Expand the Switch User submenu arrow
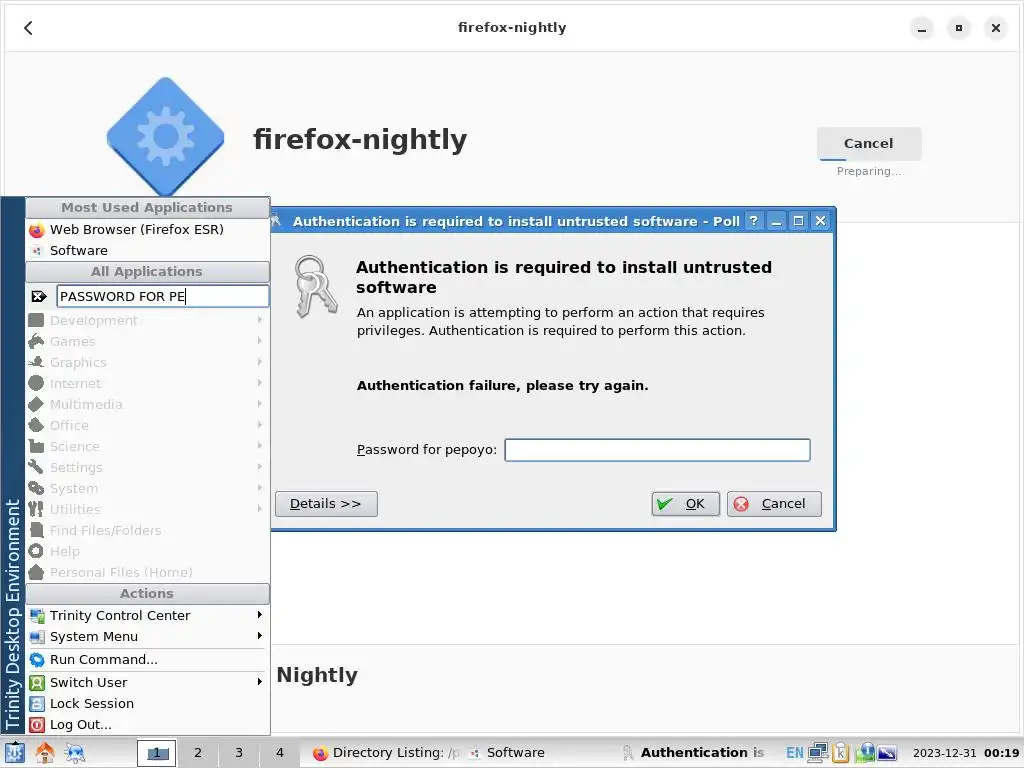 coord(259,682)
